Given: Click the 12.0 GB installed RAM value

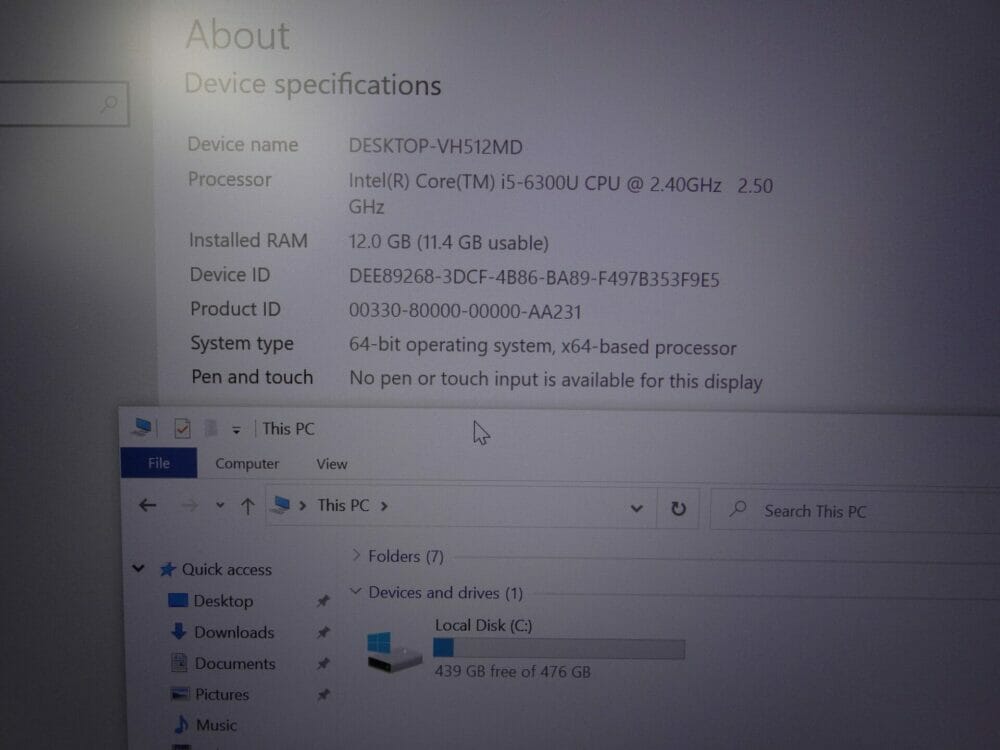Looking at the screenshot, I should (x=448, y=242).
